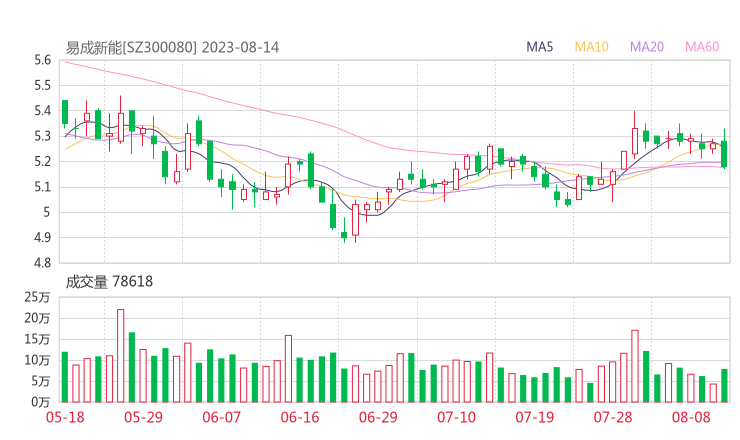740x440 pixels.
Task: Click the 成交量 78618 volume label
Action: click(109, 281)
